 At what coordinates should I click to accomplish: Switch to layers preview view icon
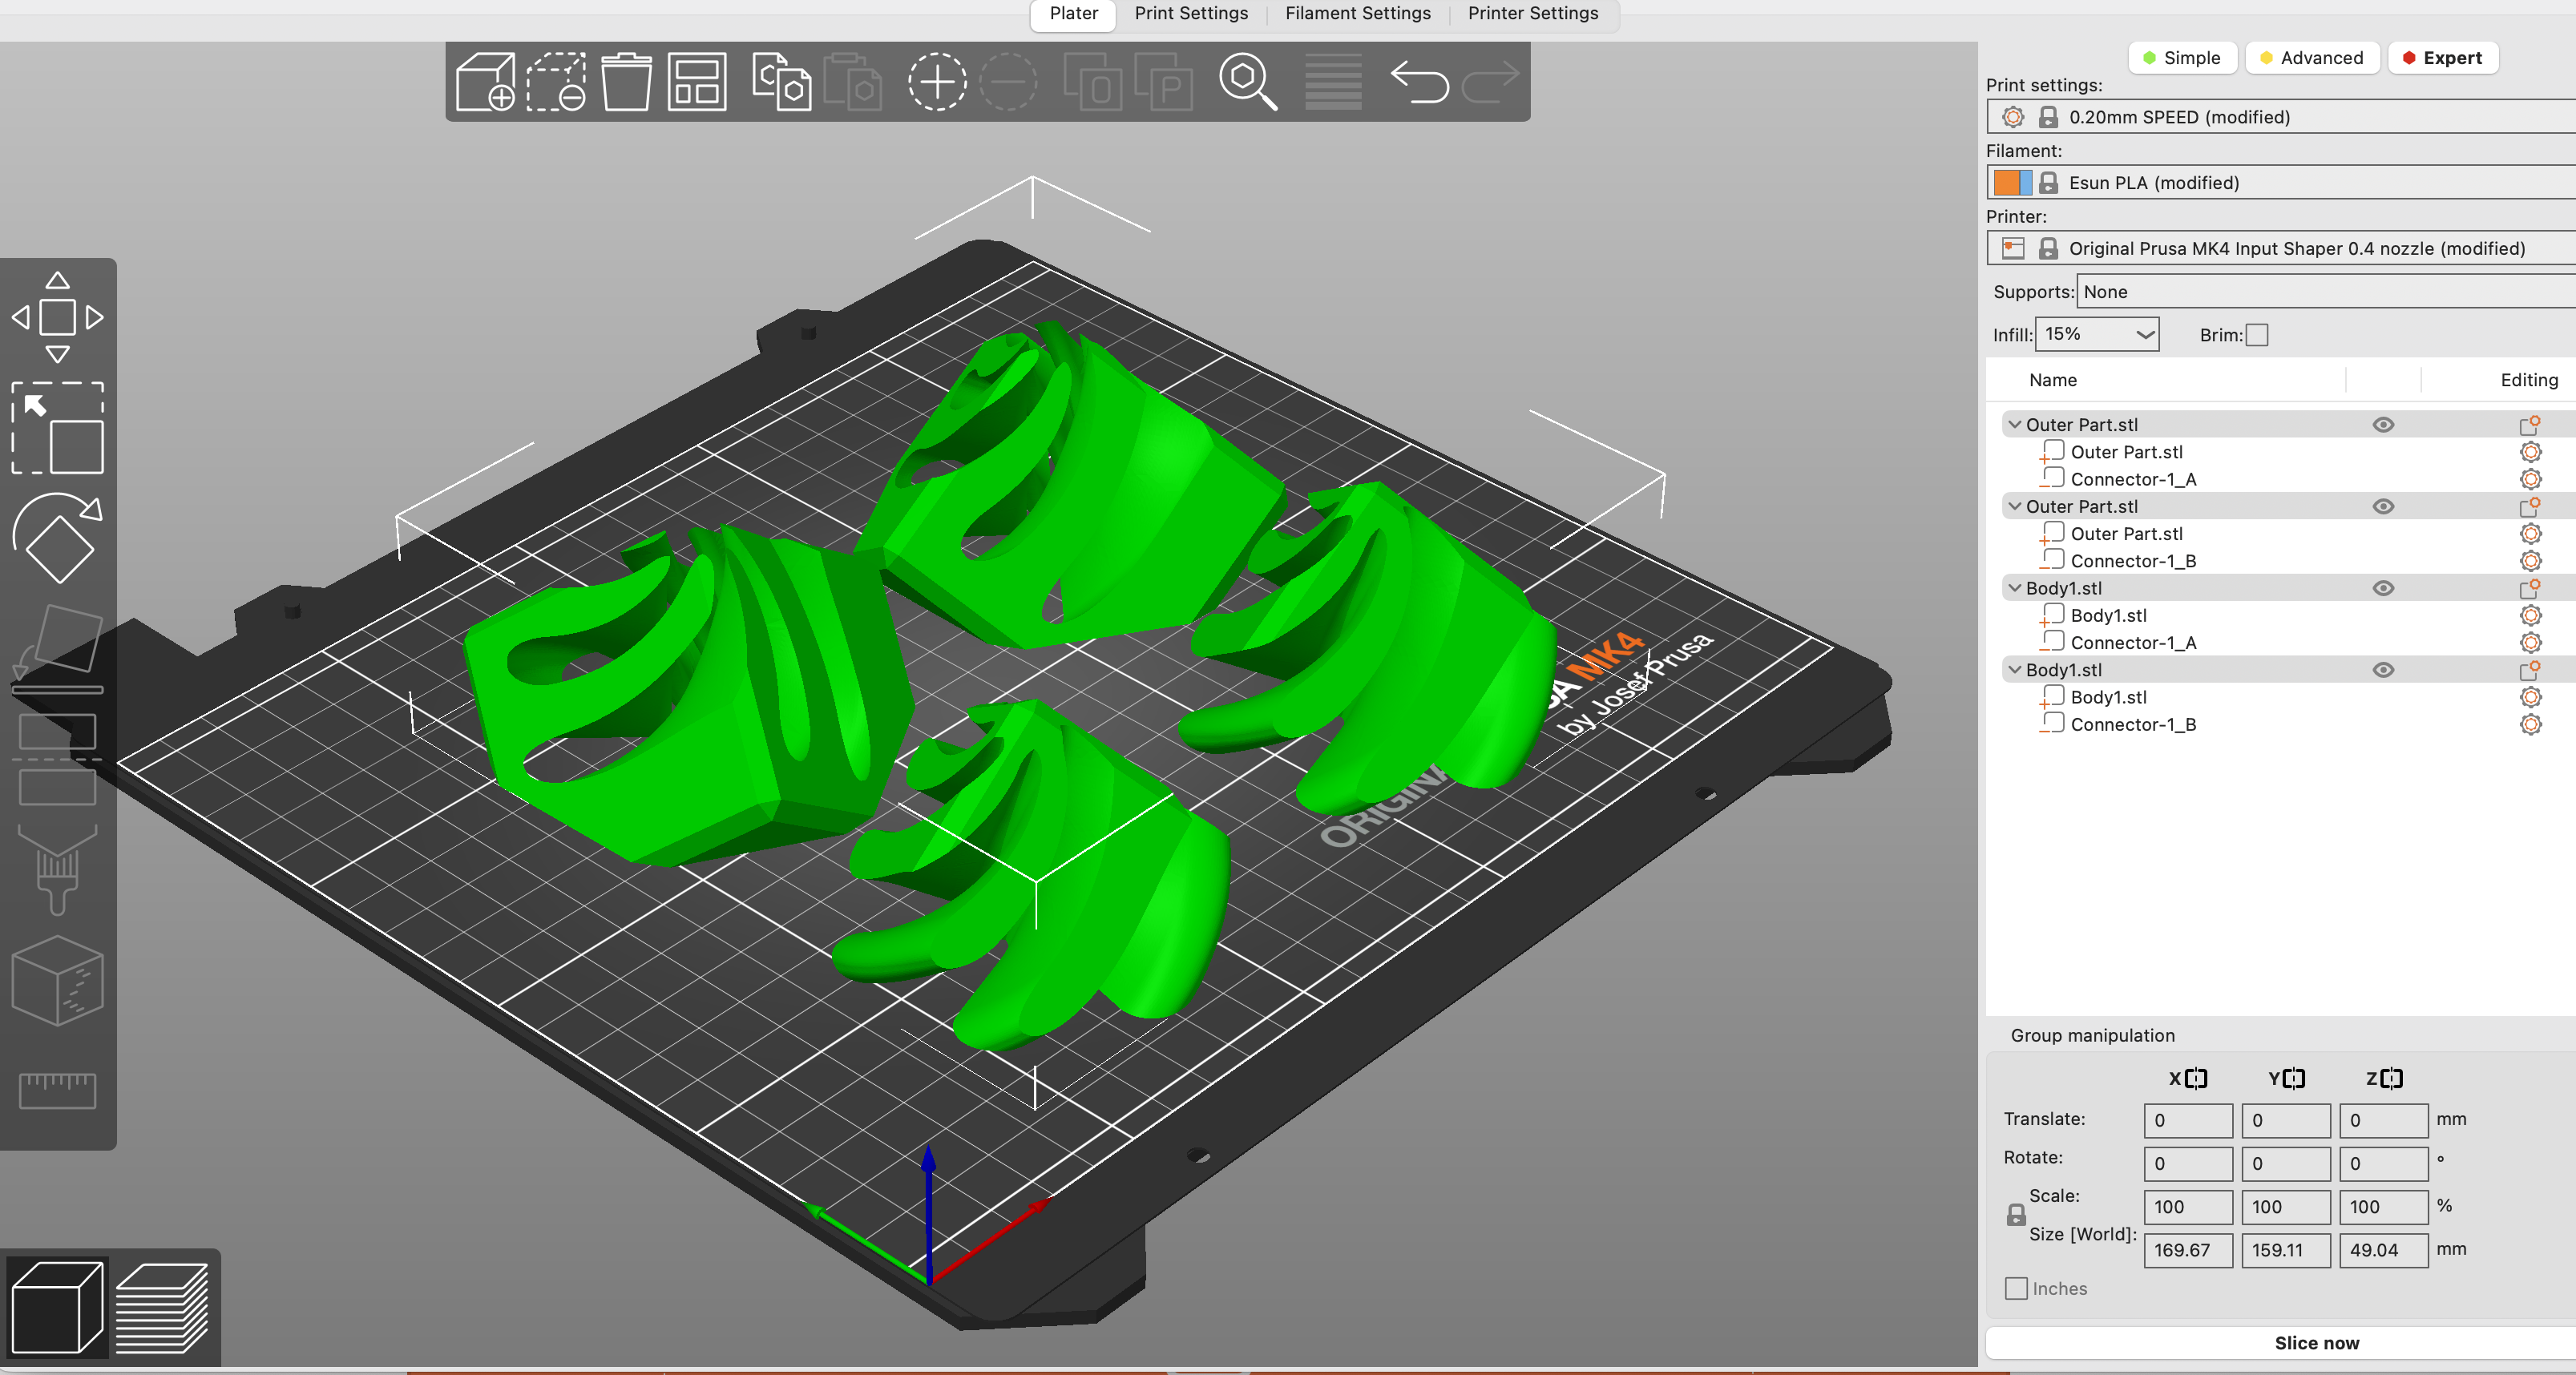(x=162, y=1308)
